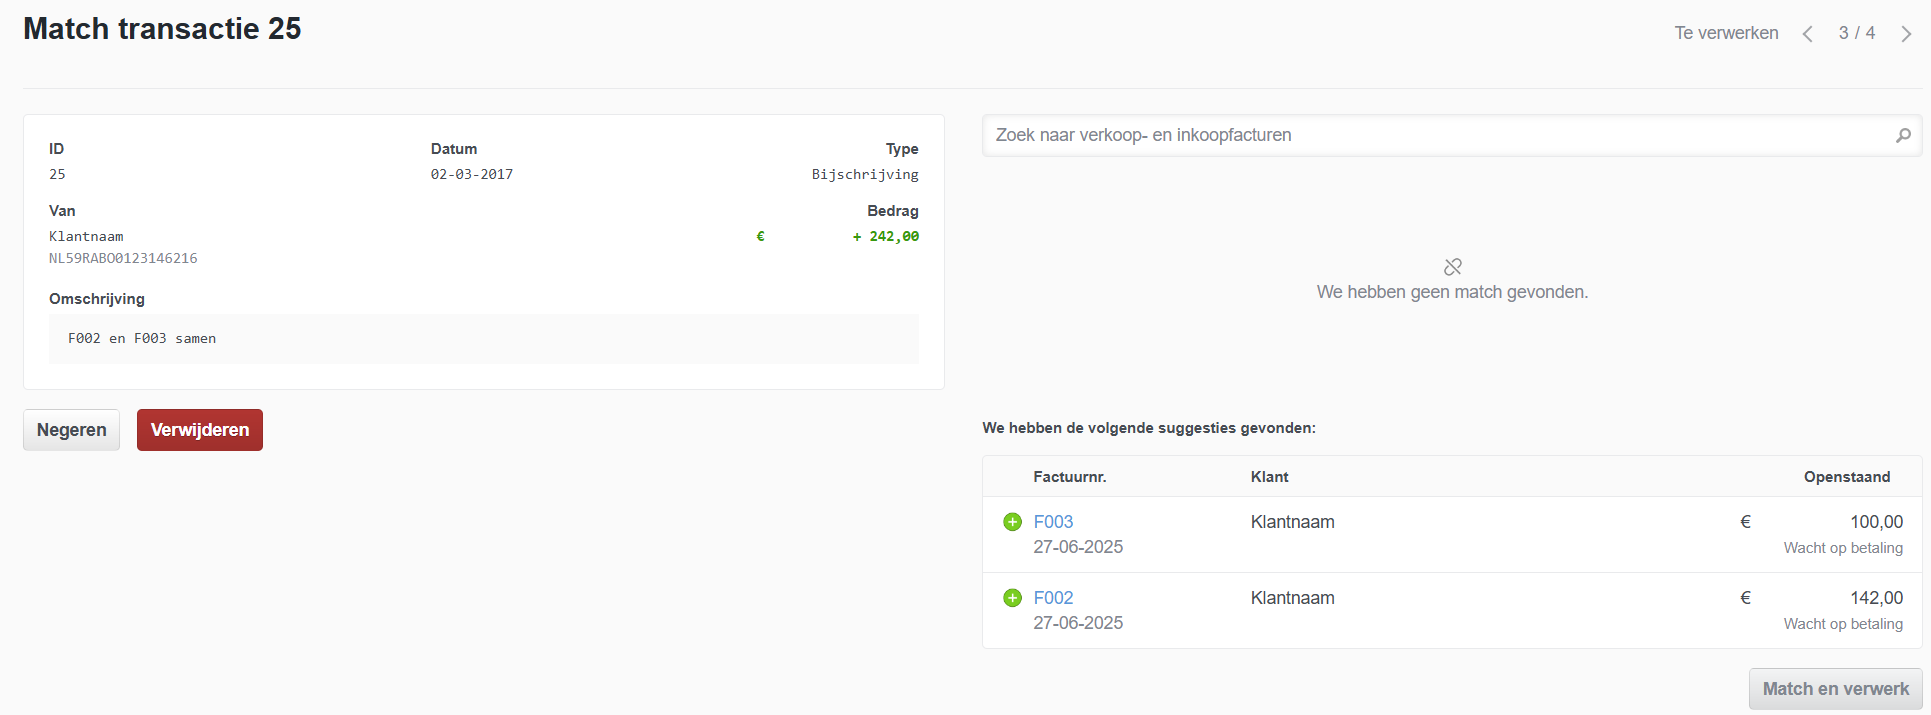Screen dimensions: 1931x715
Task: Click the description text 'F002 en F003 samen'
Action: (x=142, y=339)
